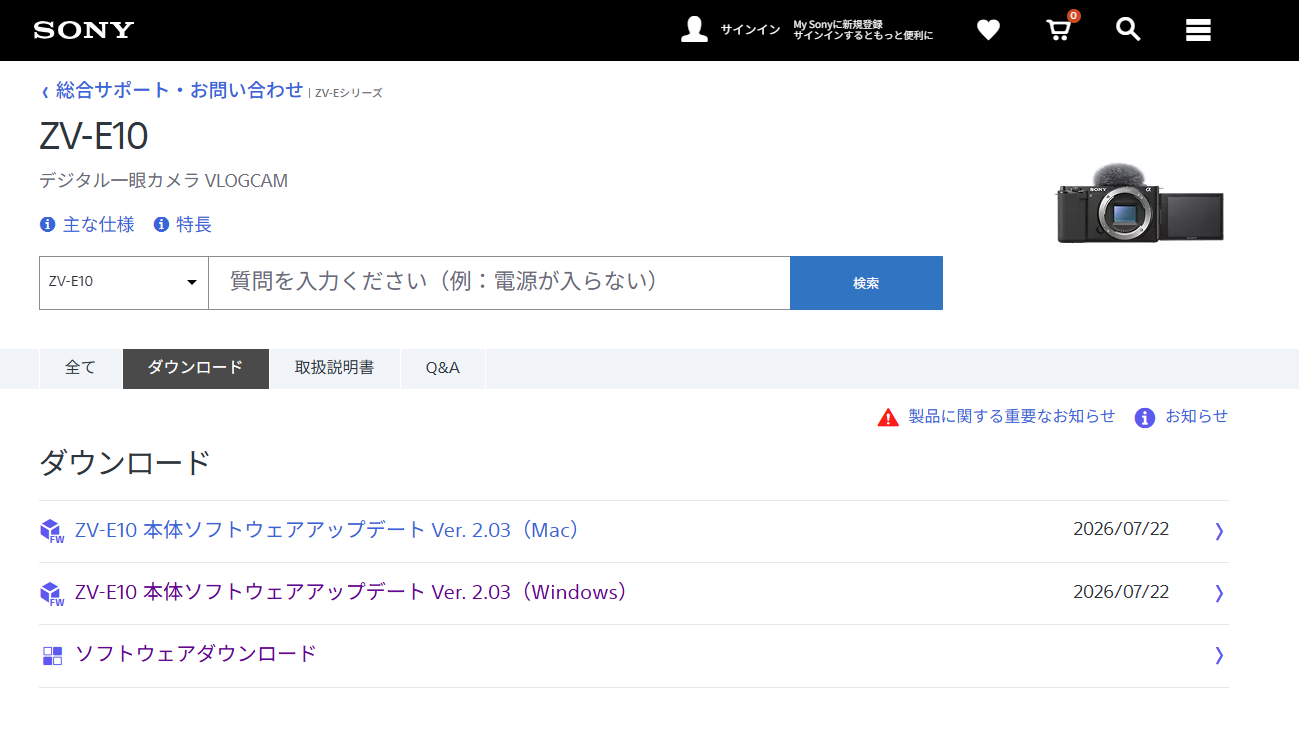1299x731 pixels.
Task: Click the ZV-Eシリーズ breadcrumb text
Action: [x=348, y=93]
